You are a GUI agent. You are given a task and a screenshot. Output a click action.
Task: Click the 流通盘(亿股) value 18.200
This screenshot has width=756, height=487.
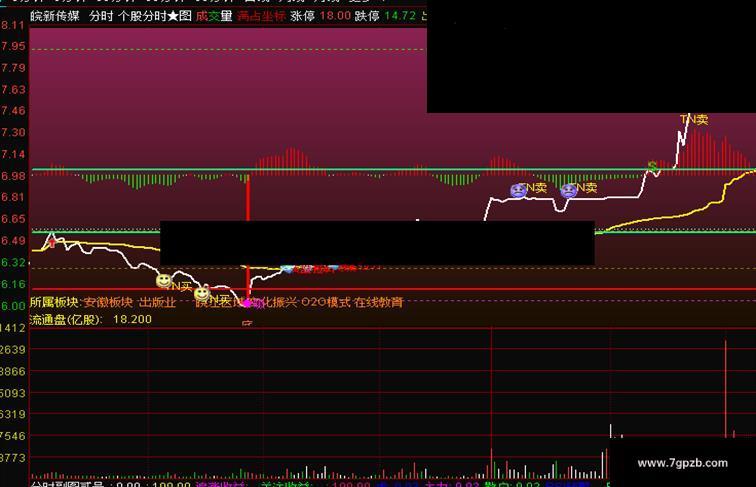coord(132,319)
